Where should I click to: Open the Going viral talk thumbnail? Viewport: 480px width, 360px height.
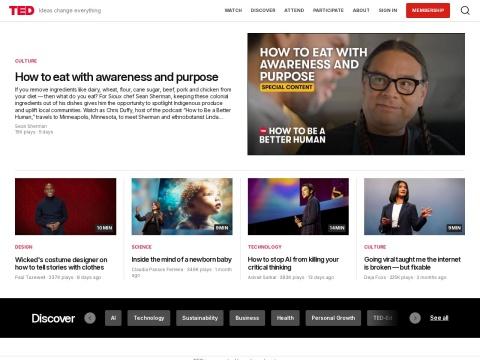tap(414, 206)
